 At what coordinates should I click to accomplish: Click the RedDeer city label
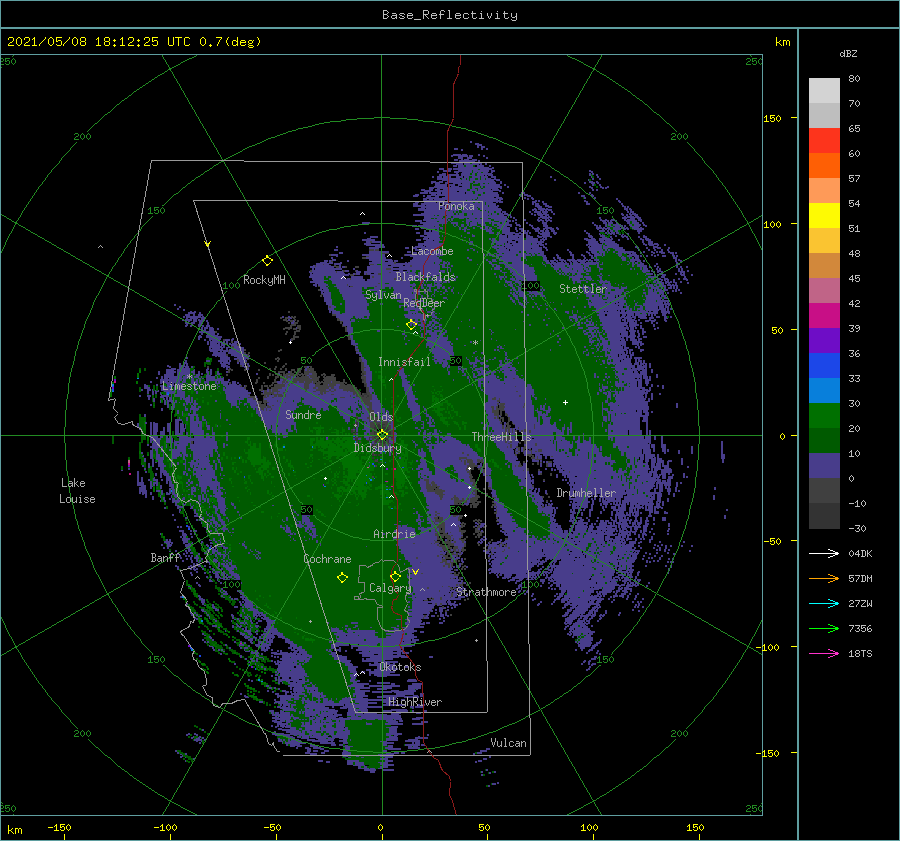click(424, 303)
